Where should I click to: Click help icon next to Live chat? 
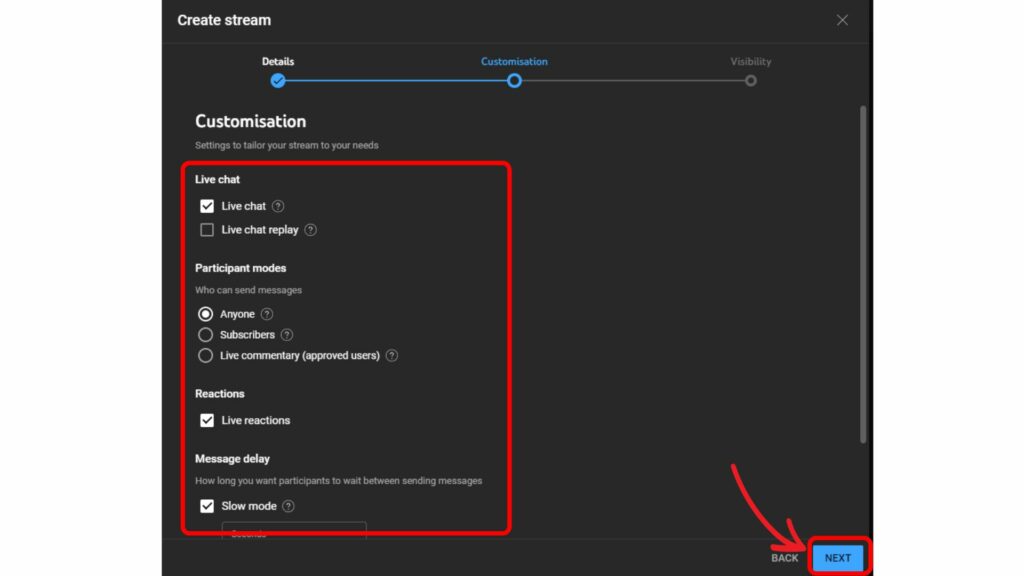tap(278, 206)
